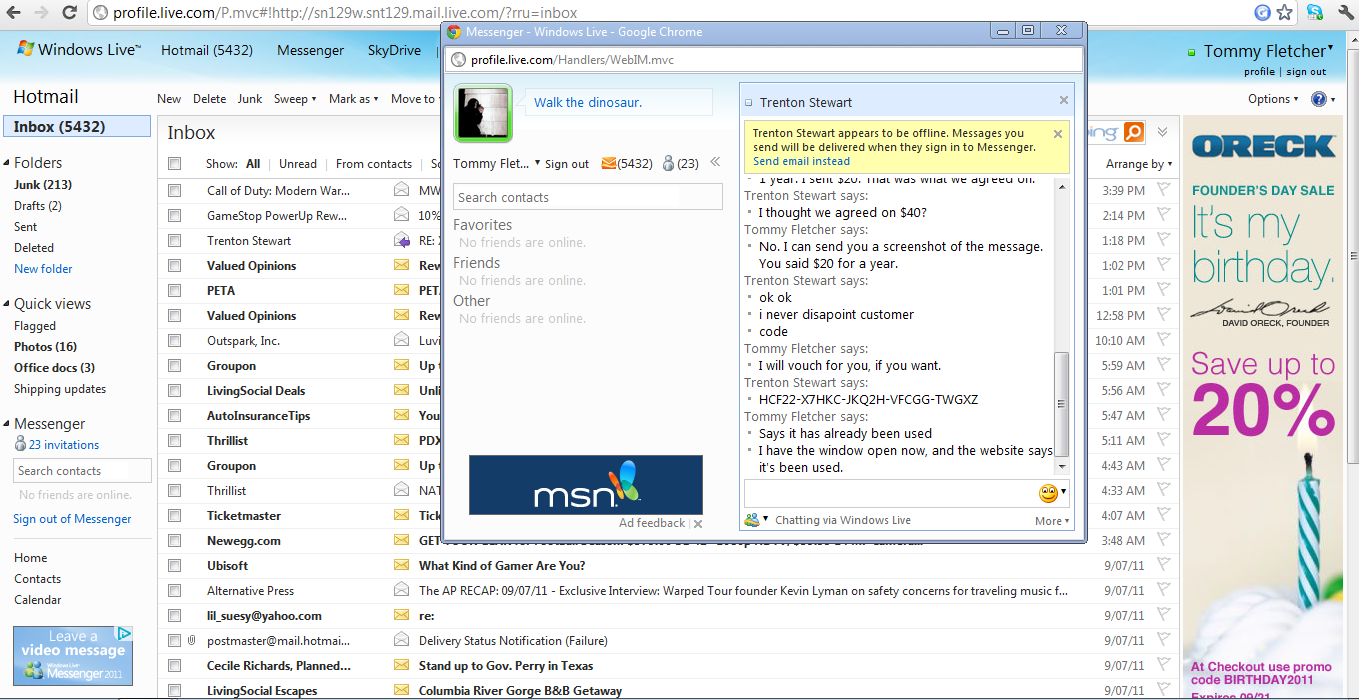The height and width of the screenshot is (700, 1359).
Task: Click the chat message text input box
Action: point(890,493)
